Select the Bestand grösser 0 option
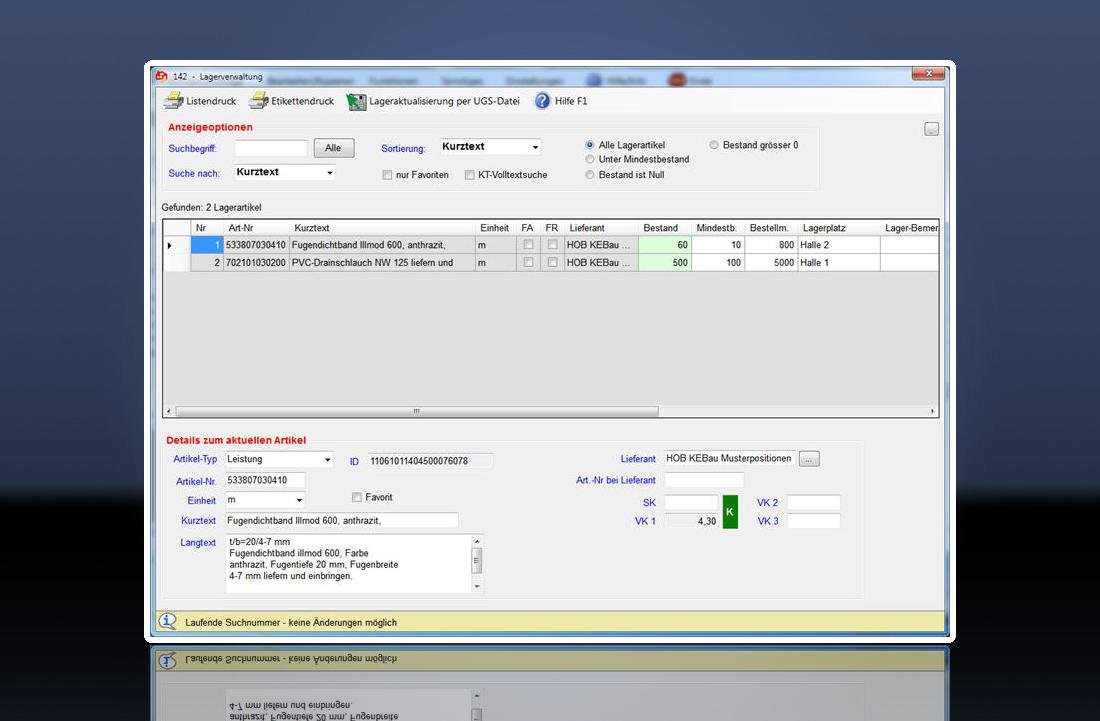This screenshot has height=721, width=1100. [x=714, y=145]
